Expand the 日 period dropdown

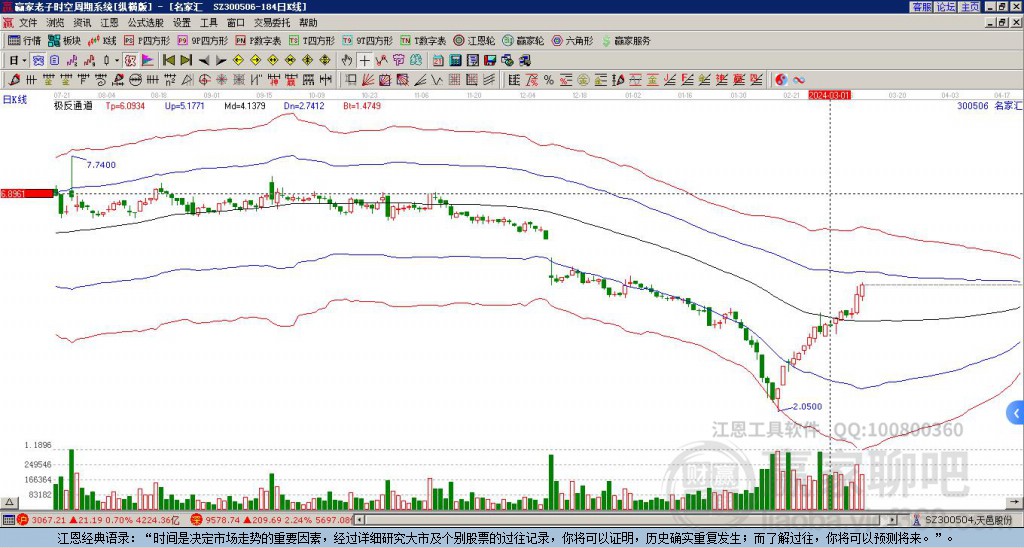[x=24, y=61]
